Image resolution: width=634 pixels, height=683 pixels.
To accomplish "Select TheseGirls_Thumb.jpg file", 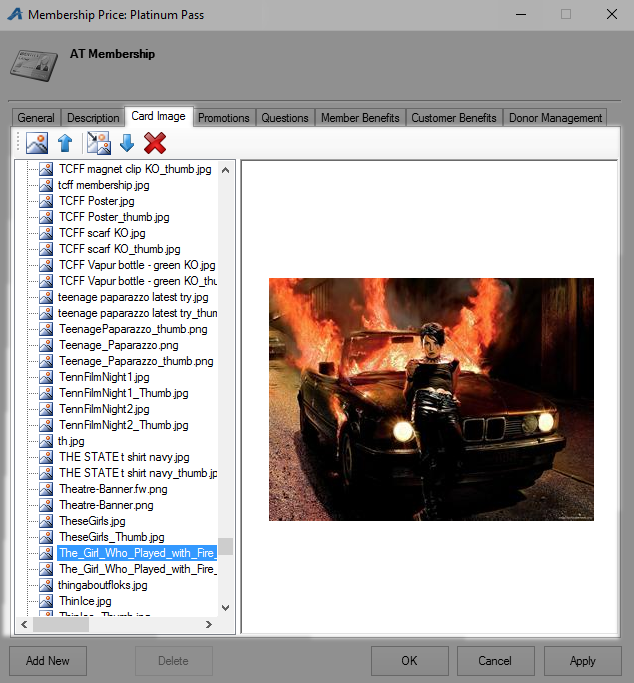I will tap(112, 537).
